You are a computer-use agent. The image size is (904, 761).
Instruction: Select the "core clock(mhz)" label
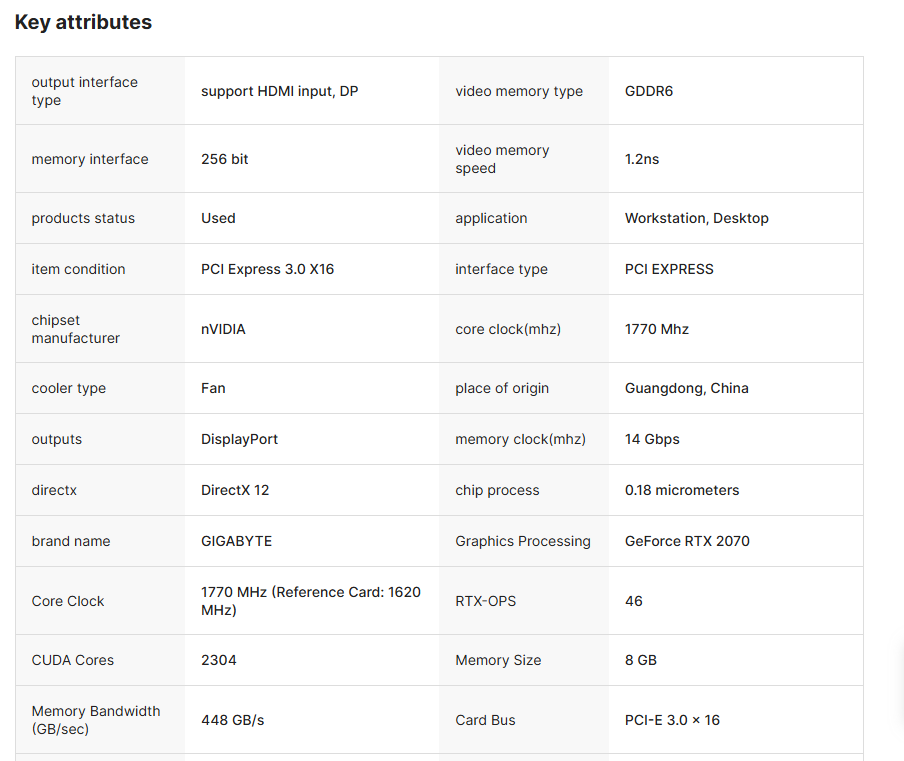[x=508, y=329]
